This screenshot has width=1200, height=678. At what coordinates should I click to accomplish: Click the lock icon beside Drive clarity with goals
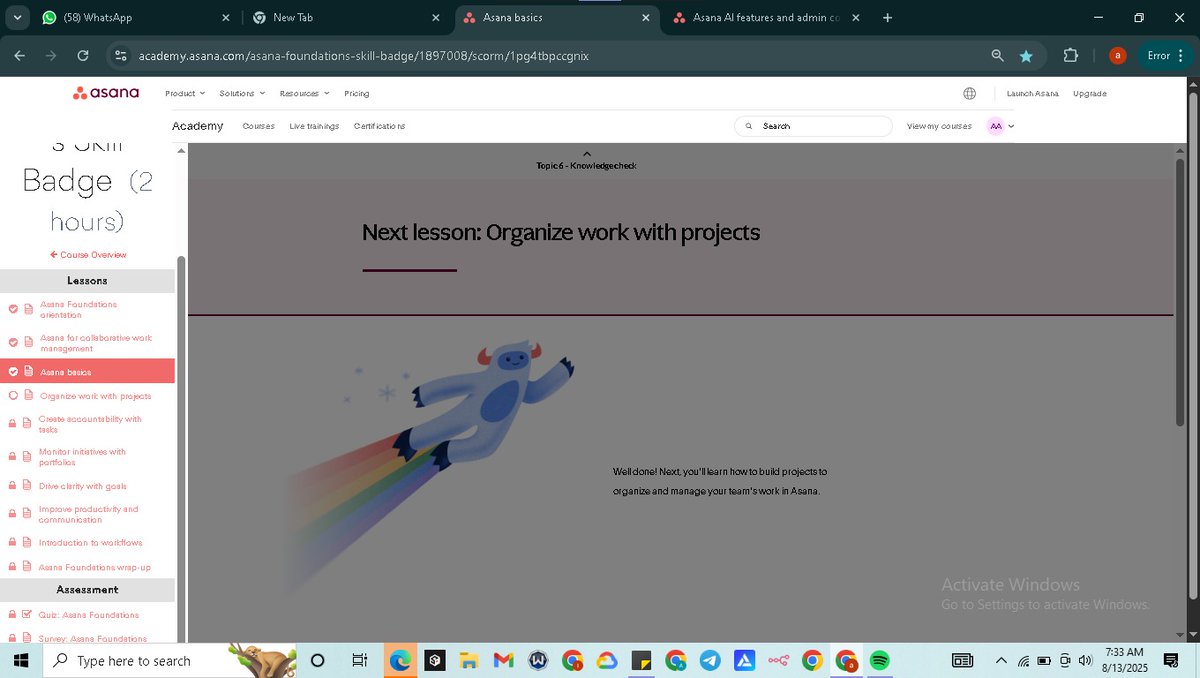pos(13,486)
